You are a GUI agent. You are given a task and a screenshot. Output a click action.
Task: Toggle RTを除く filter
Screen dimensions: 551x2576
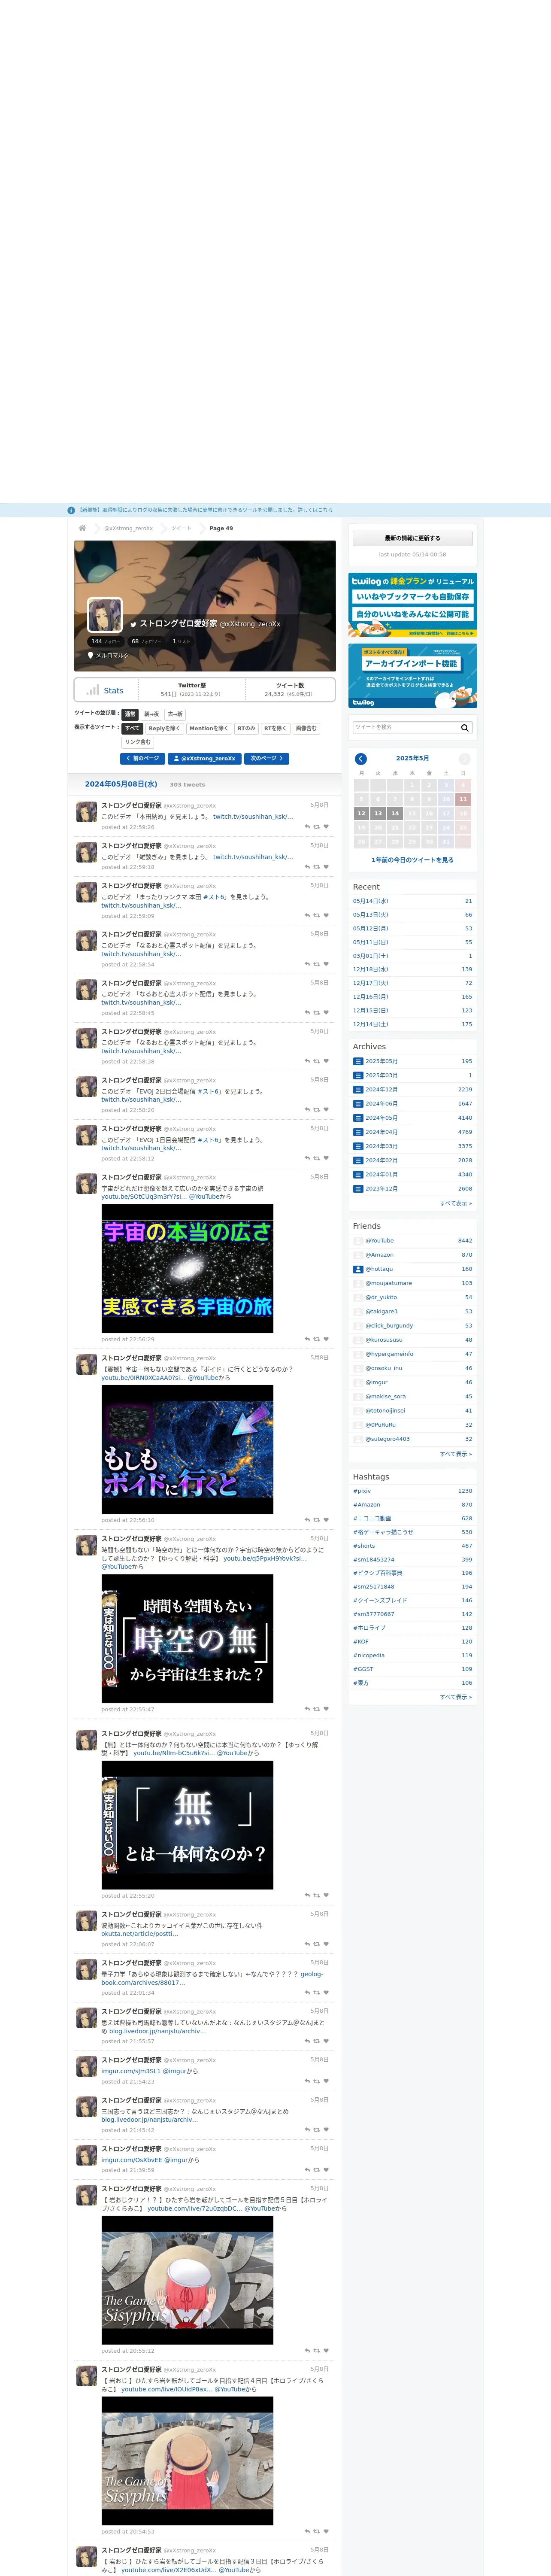coord(275,728)
